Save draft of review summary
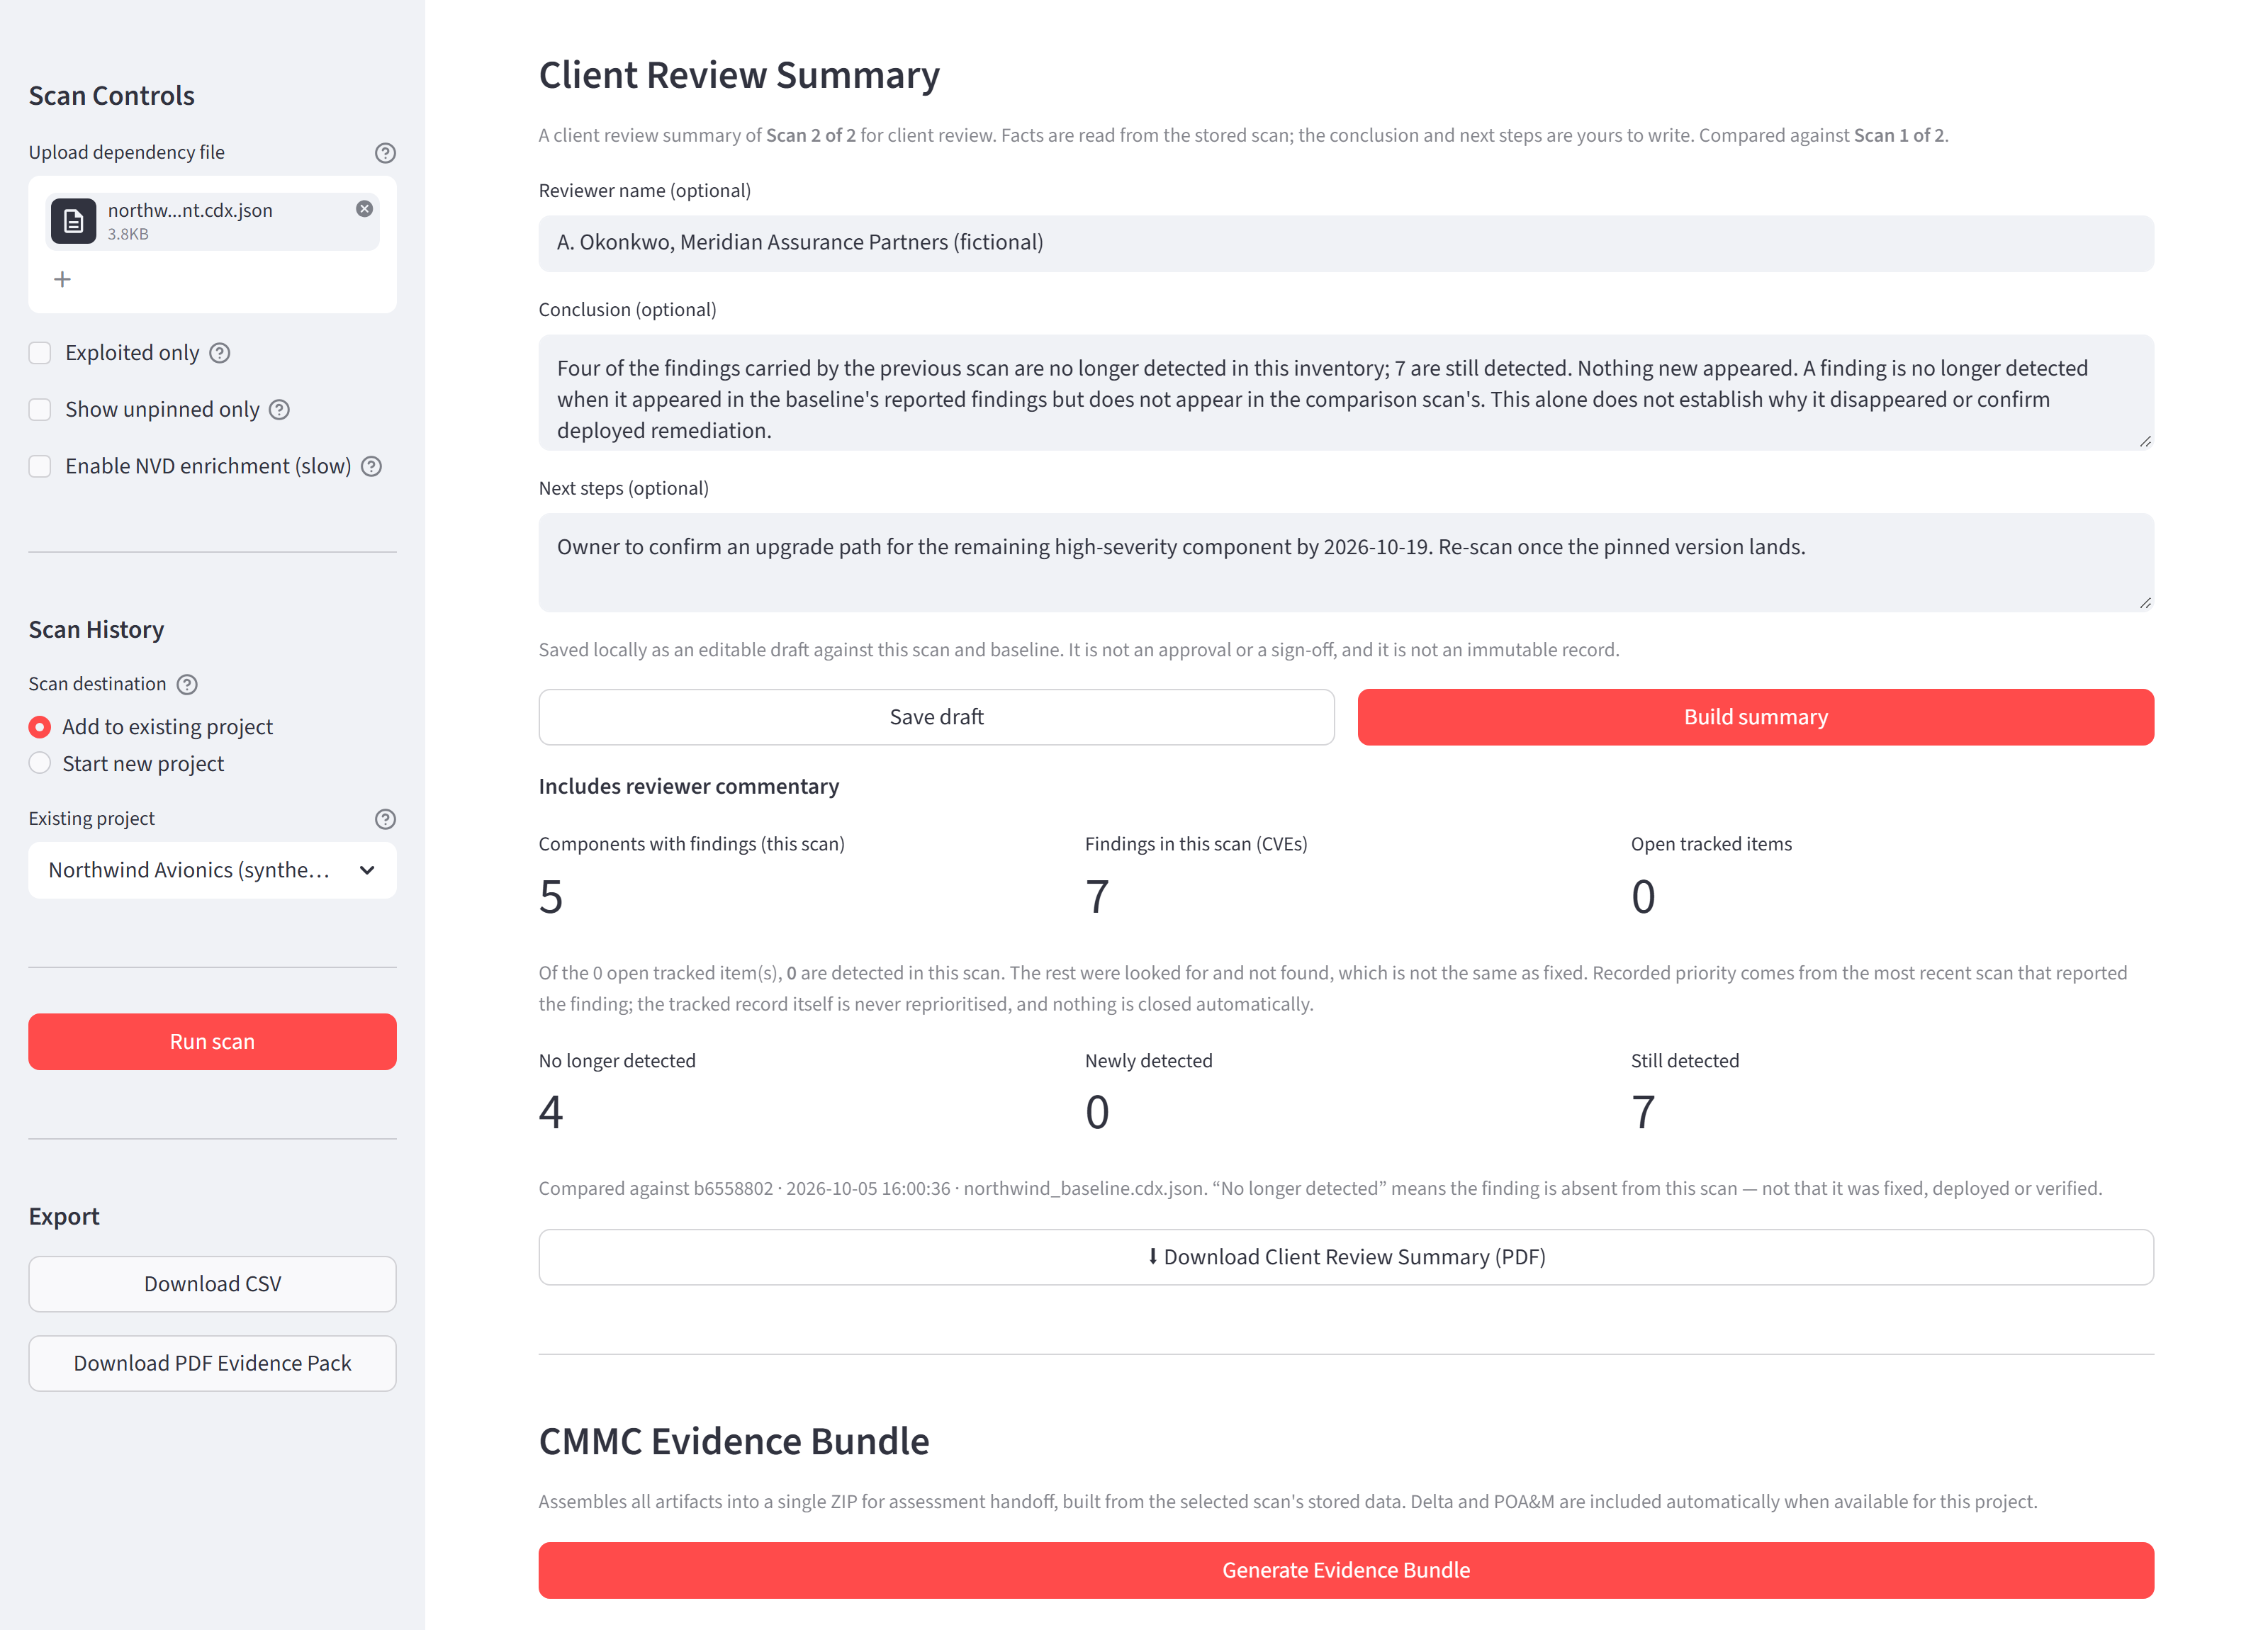This screenshot has height=1630, width=2268. pos(936,717)
